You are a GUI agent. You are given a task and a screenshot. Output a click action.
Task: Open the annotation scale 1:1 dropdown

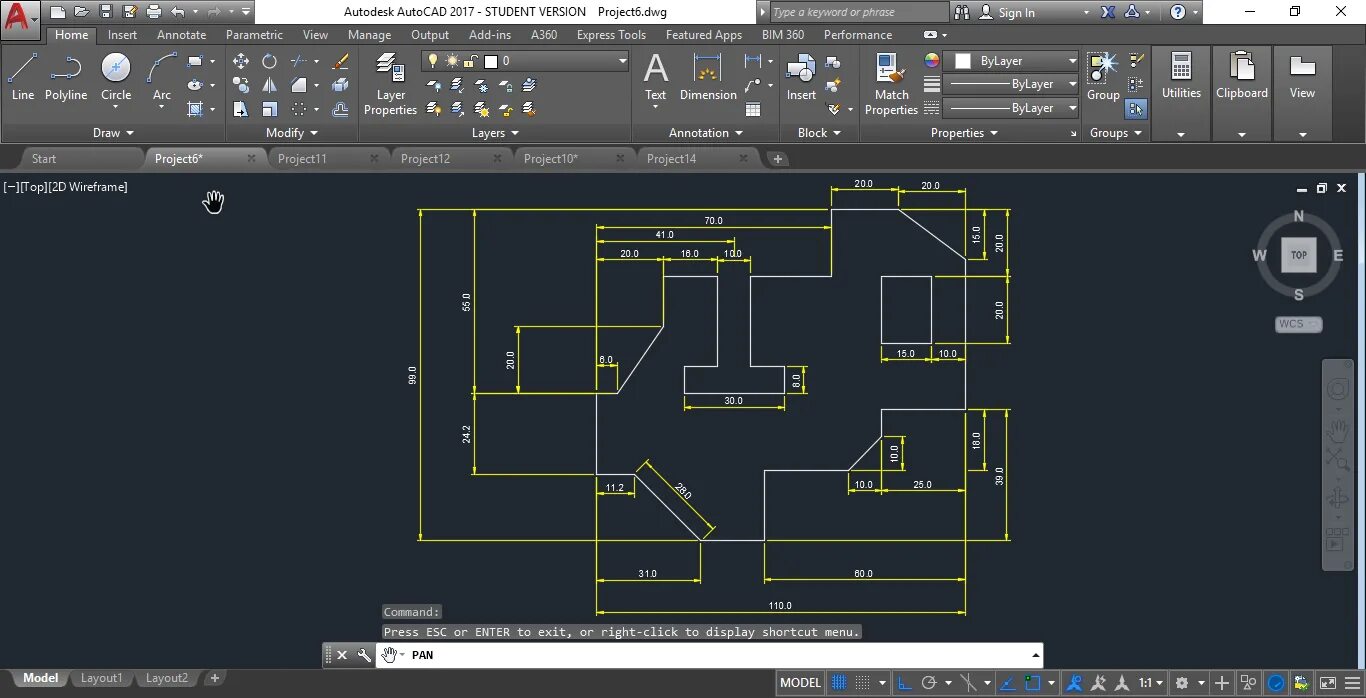pos(1150,683)
